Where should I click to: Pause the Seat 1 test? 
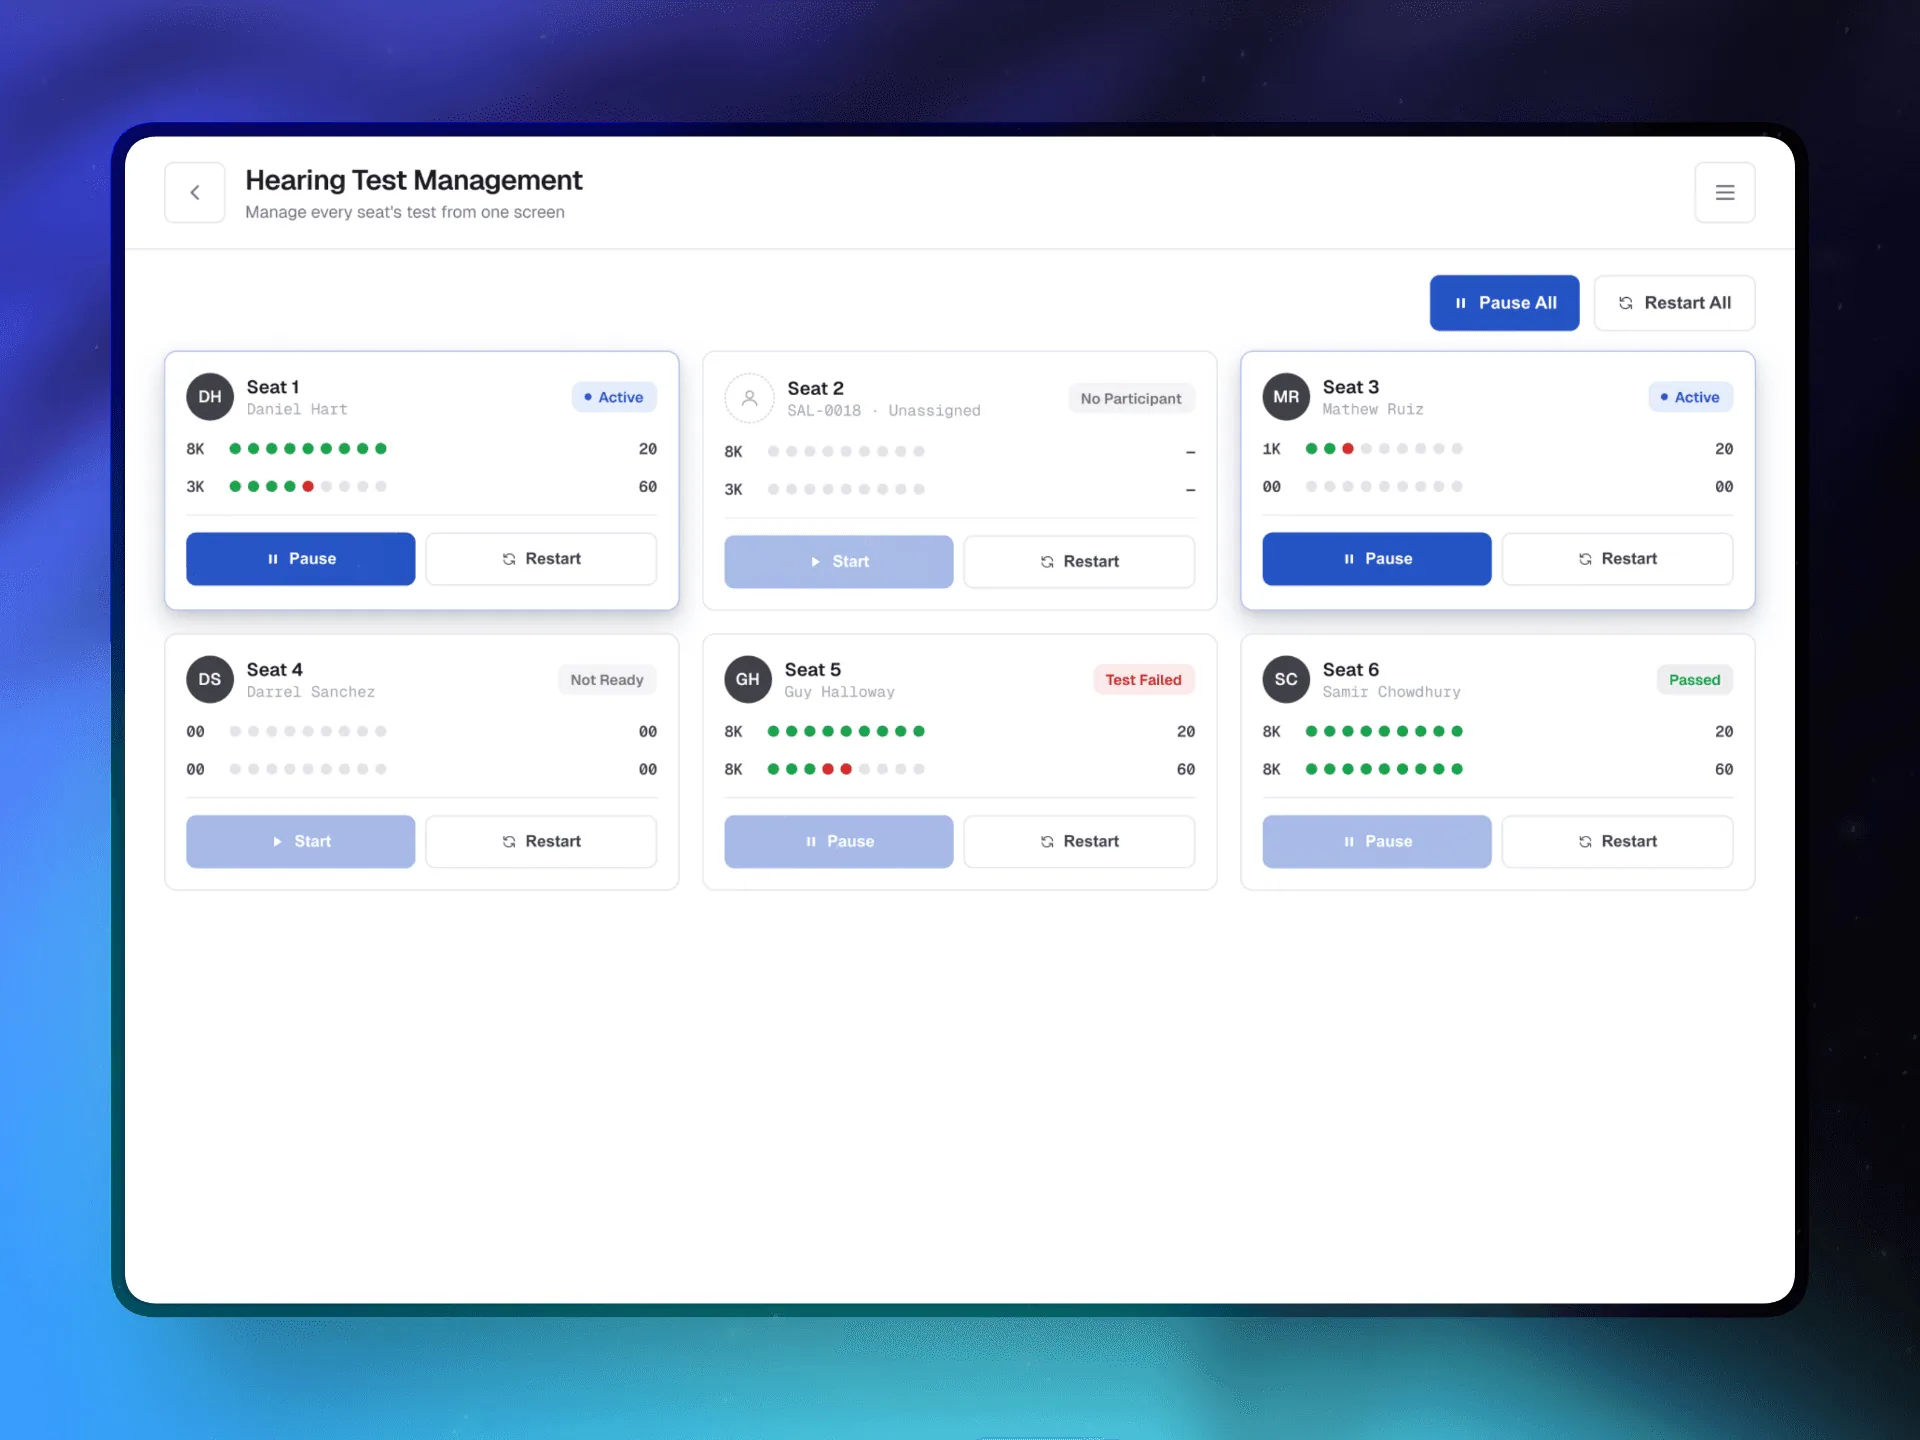click(301, 559)
